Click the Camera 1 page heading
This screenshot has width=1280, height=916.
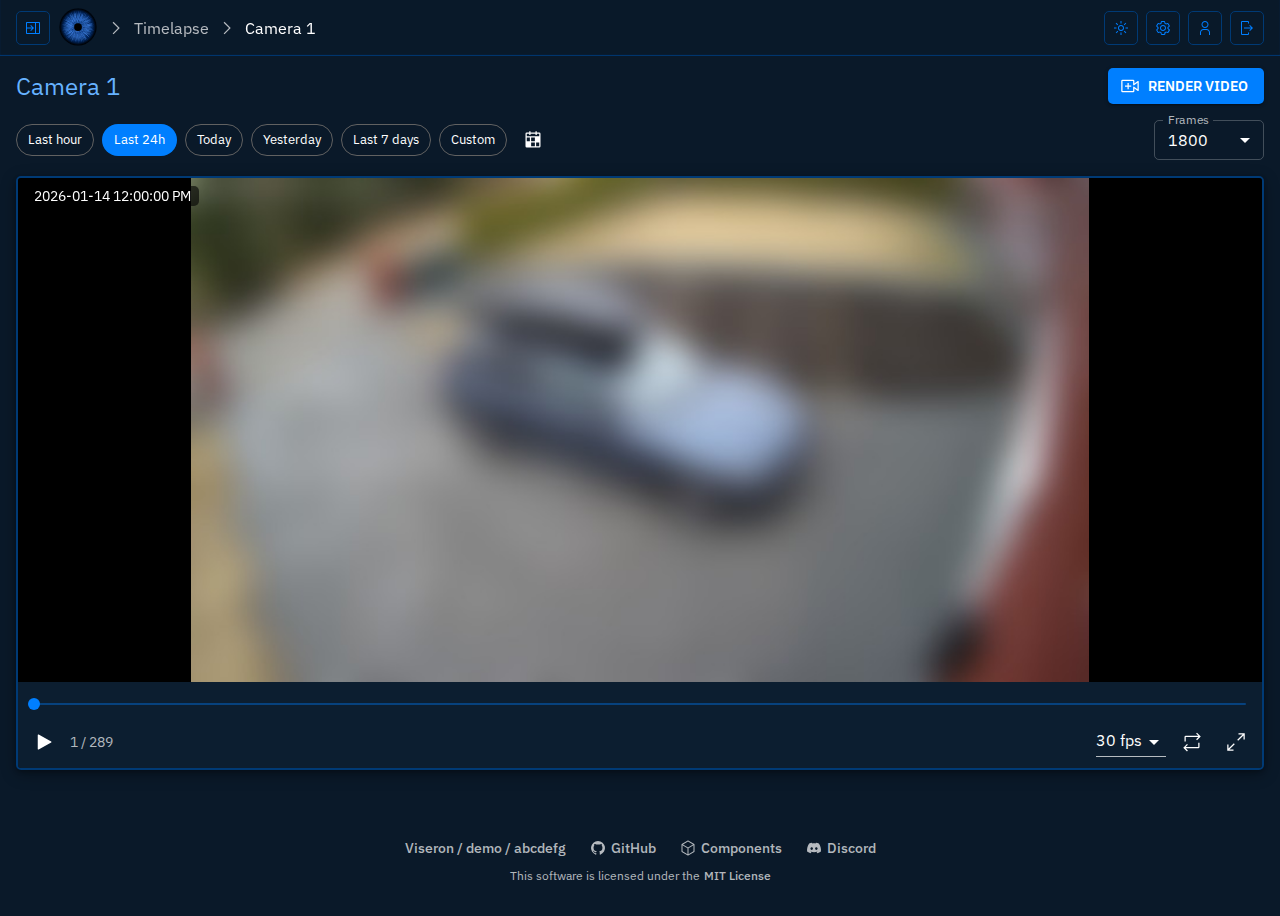[68, 87]
